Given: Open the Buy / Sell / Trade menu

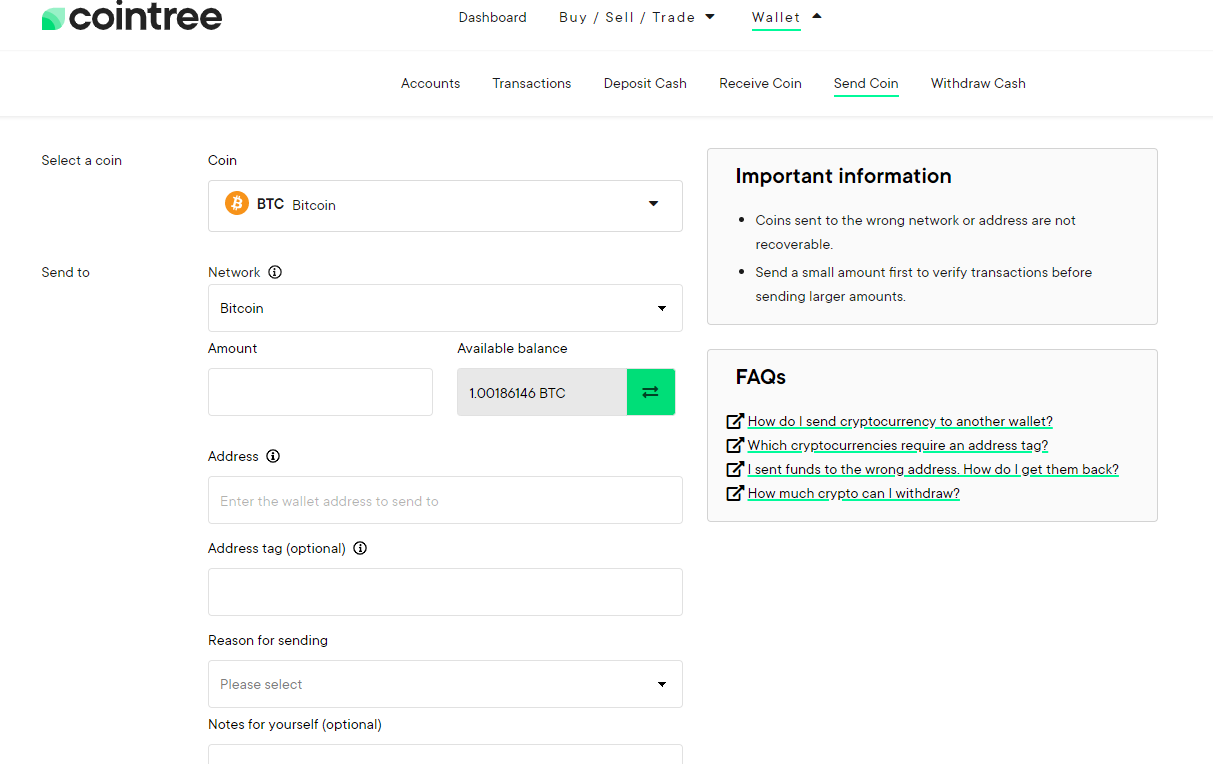Looking at the screenshot, I should [x=627, y=17].
